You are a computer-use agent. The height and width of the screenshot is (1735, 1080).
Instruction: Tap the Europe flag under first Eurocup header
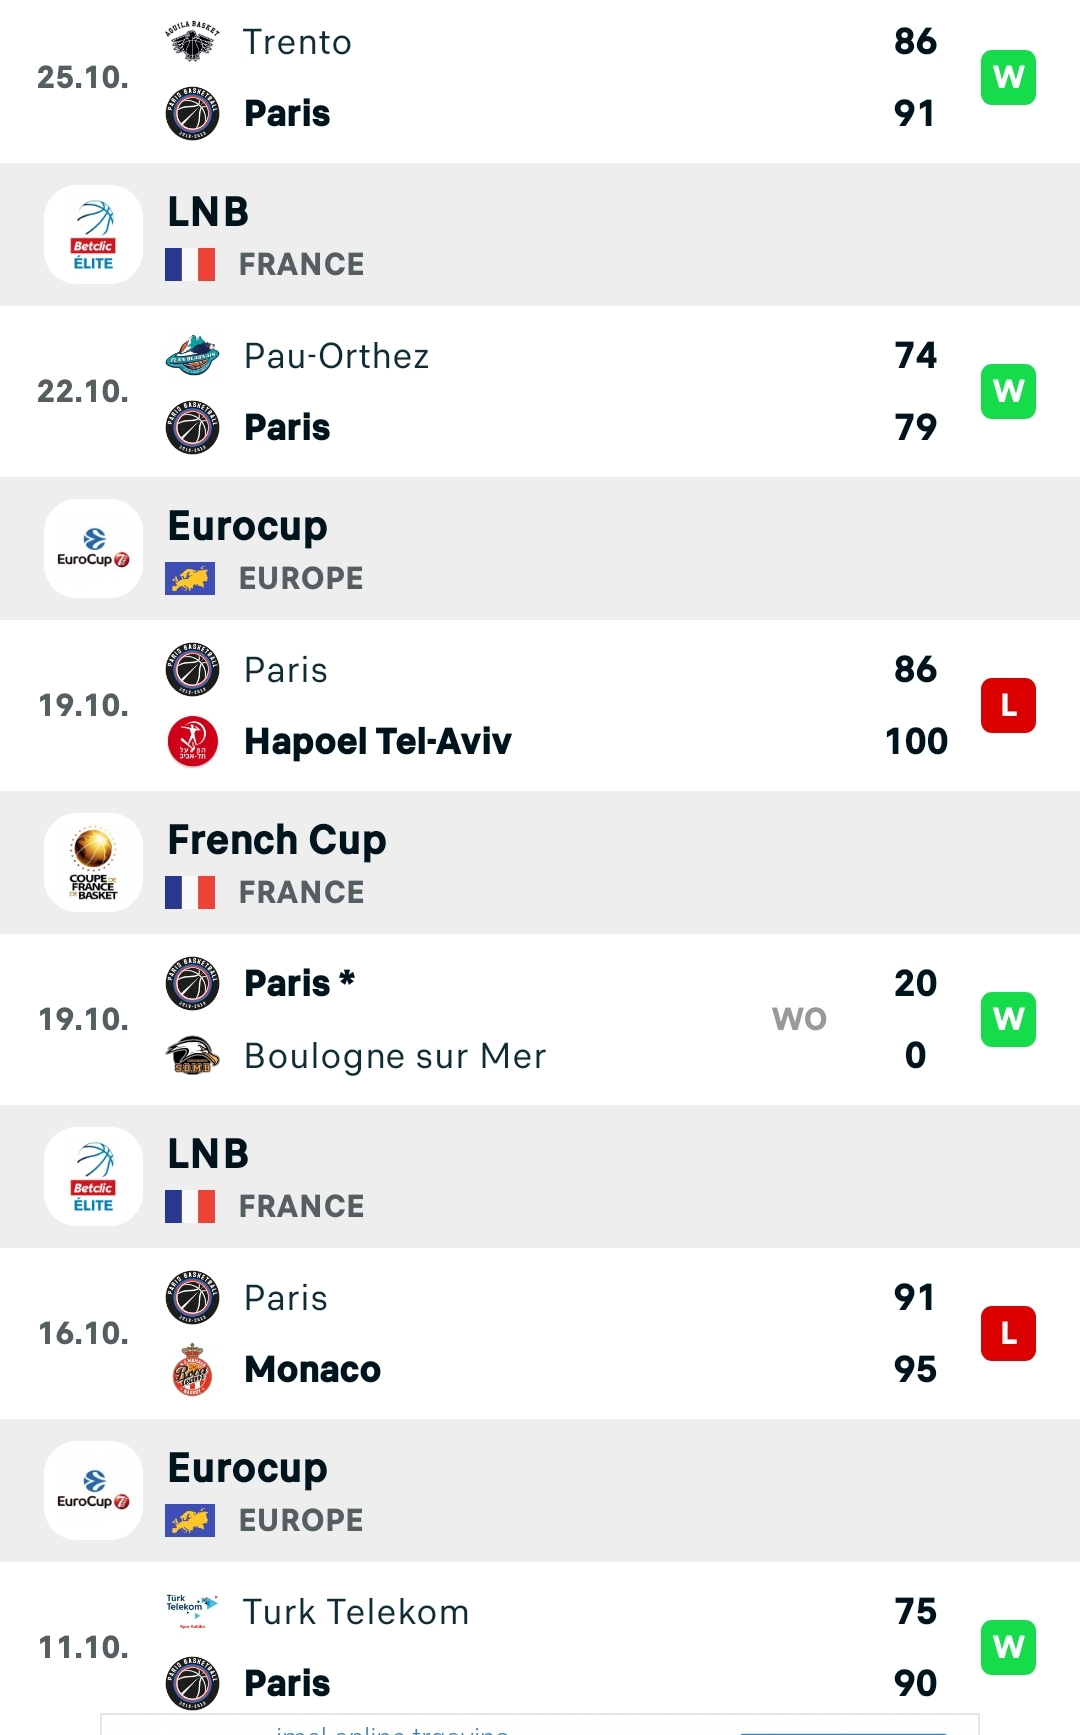(190, 578)
